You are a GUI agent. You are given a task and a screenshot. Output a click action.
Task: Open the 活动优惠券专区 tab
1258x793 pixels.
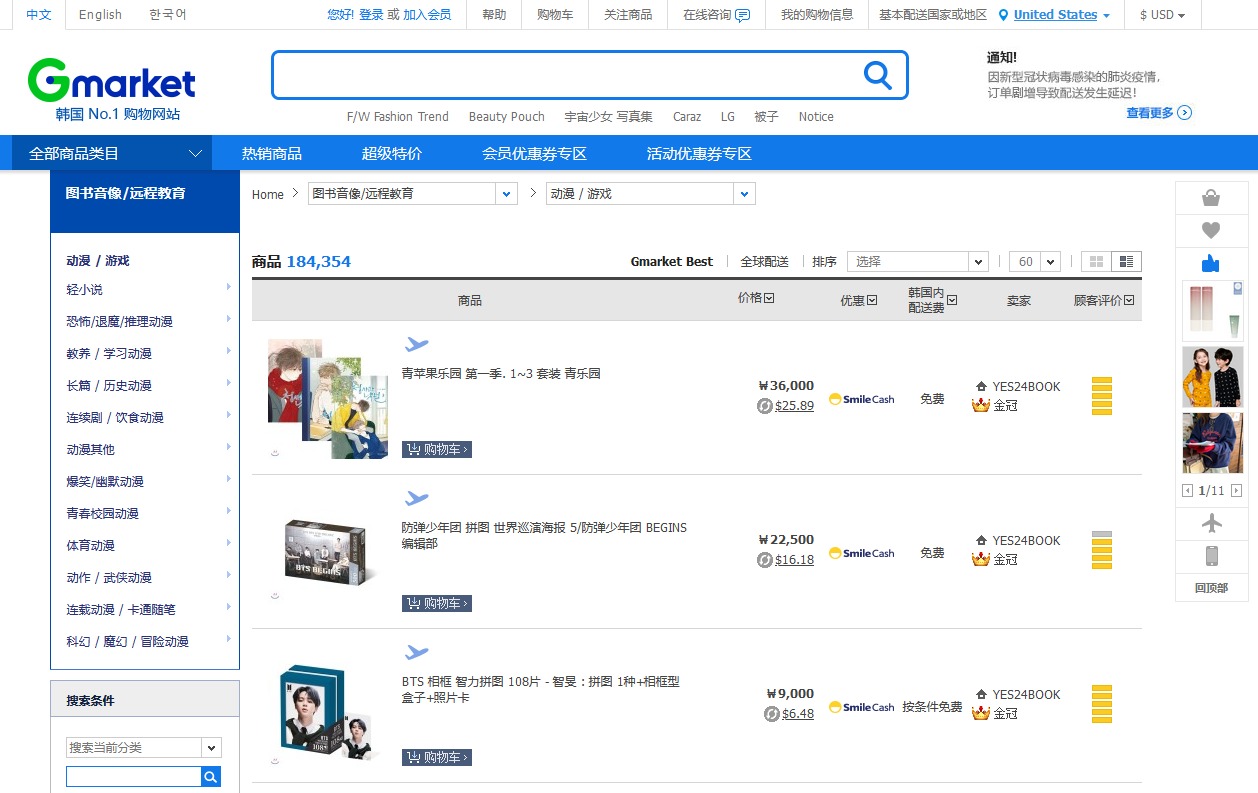[x=699, y=153]
